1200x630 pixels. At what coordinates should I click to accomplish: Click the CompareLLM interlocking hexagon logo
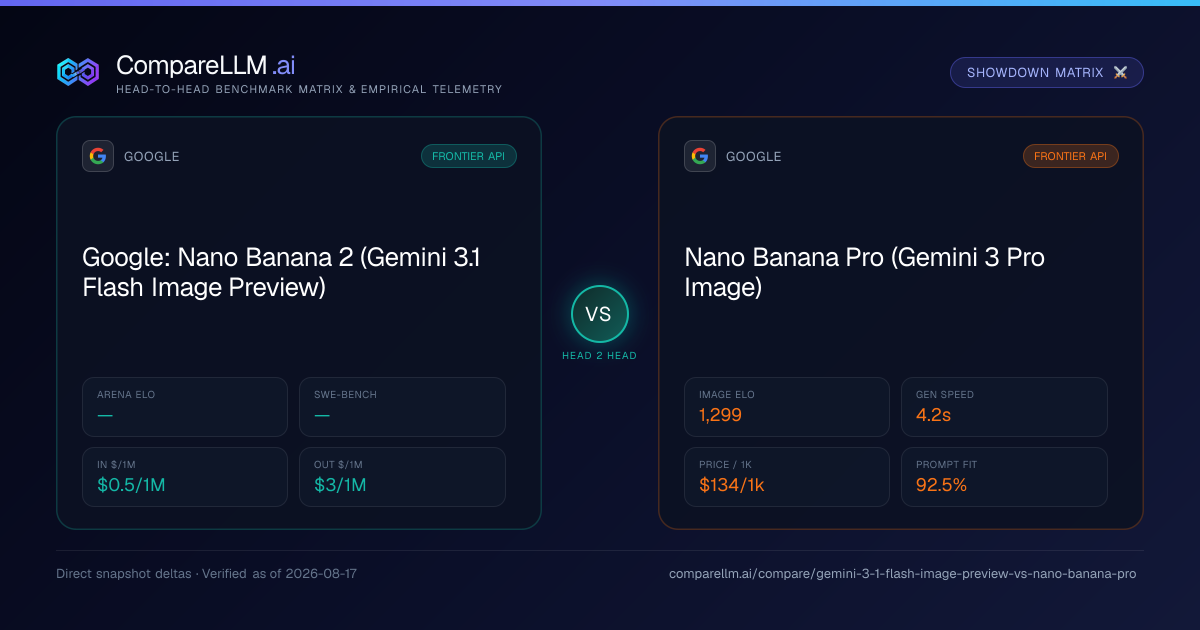click(x=78, y=72)
